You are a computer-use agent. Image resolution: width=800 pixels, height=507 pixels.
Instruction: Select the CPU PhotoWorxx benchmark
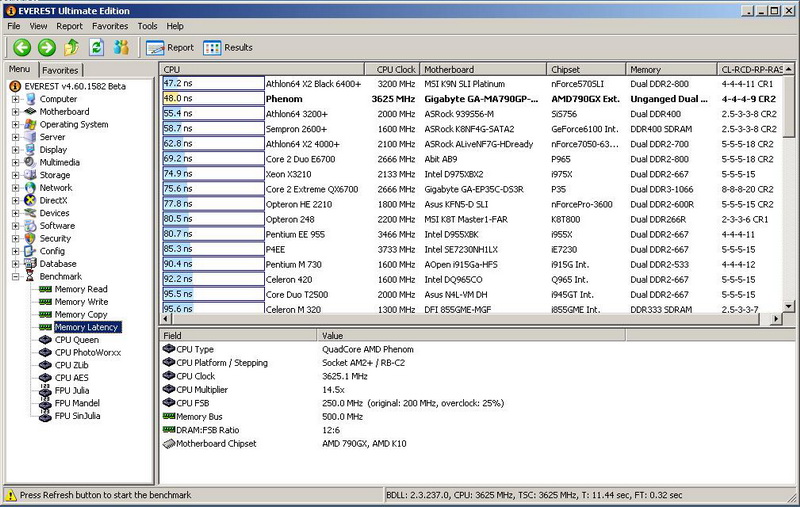pos(88,352)
